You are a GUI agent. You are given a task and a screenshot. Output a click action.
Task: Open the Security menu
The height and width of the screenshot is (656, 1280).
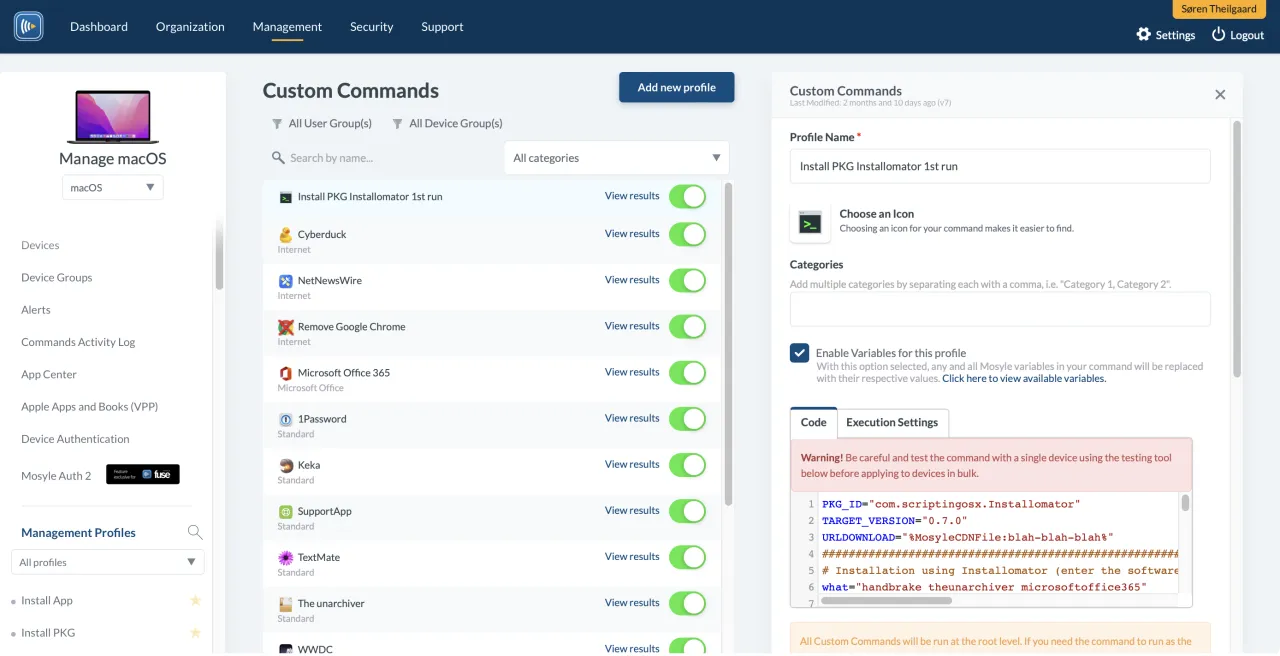pos(371,27)
